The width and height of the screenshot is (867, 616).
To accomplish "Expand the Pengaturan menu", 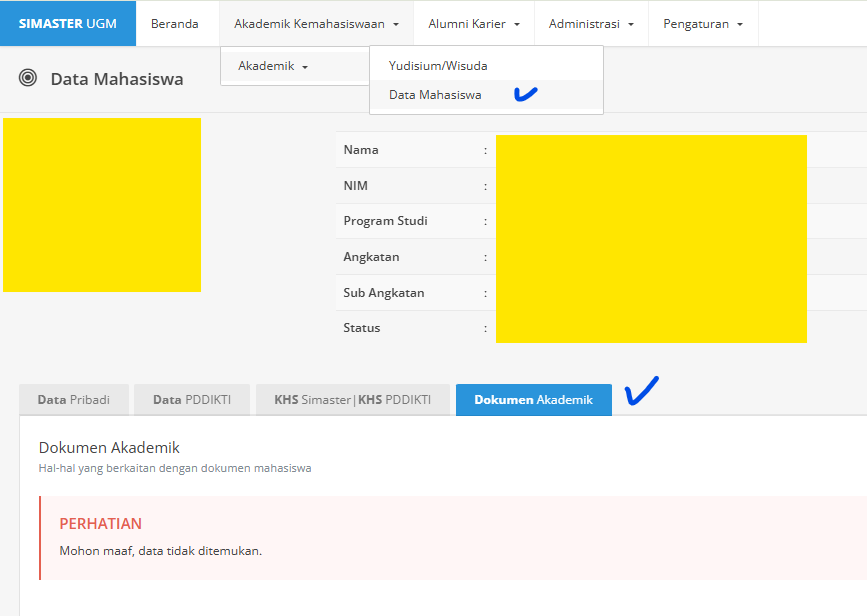I will (x=702, y=24).
